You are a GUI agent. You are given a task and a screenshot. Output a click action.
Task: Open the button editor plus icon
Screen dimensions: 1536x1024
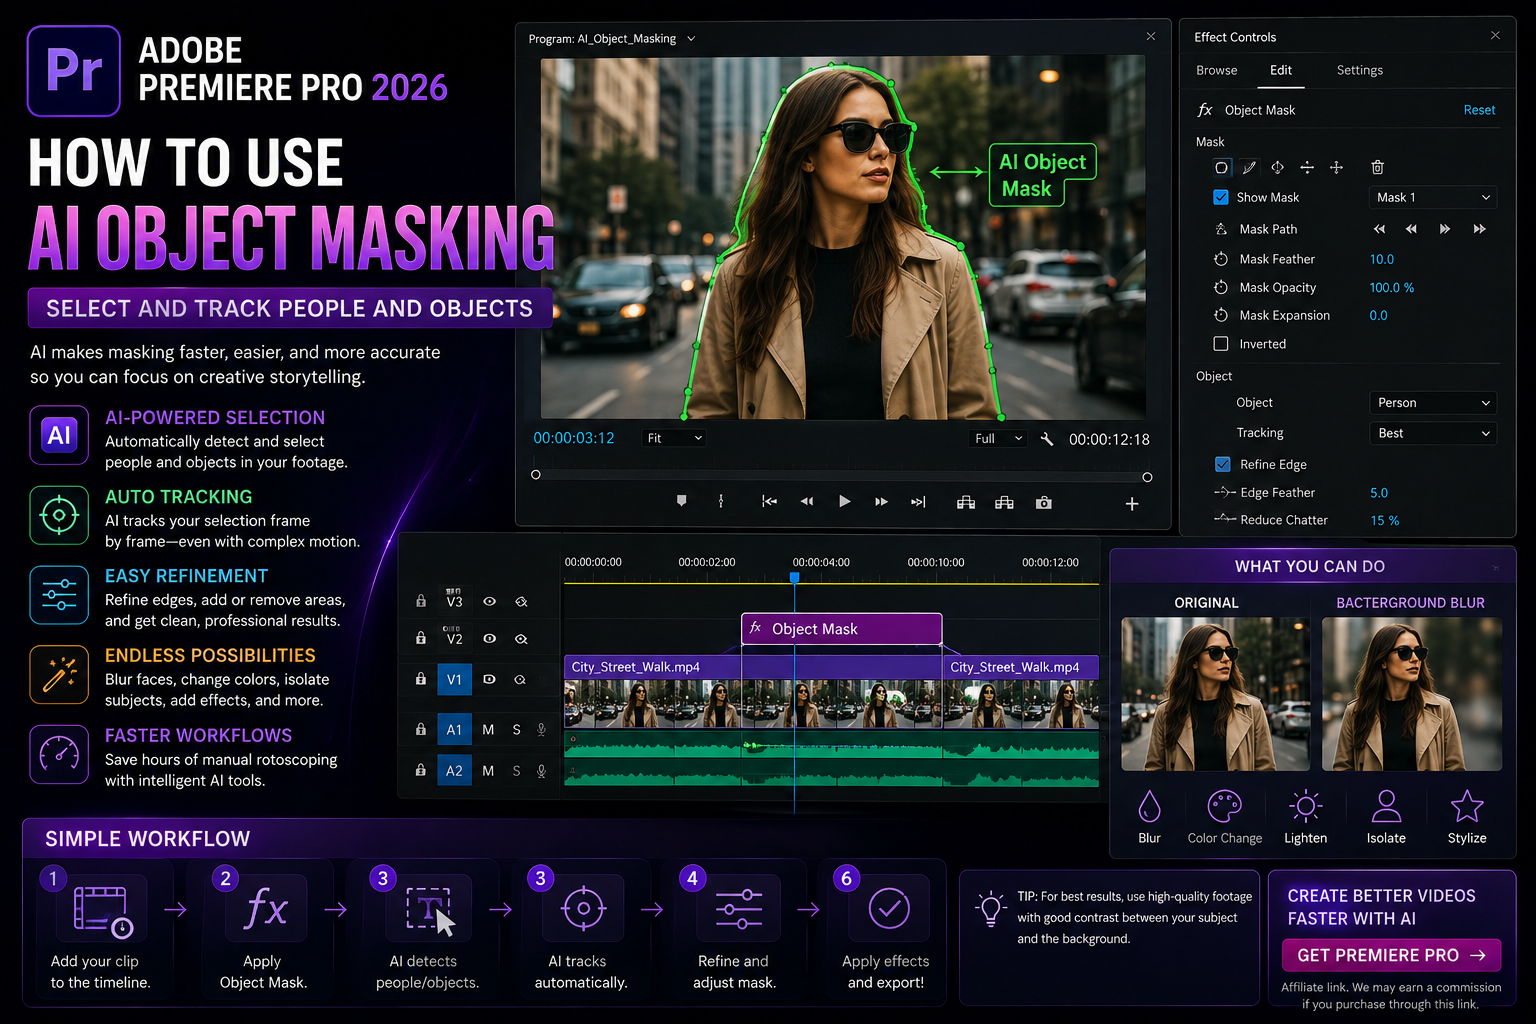(x=1132, y=503)
